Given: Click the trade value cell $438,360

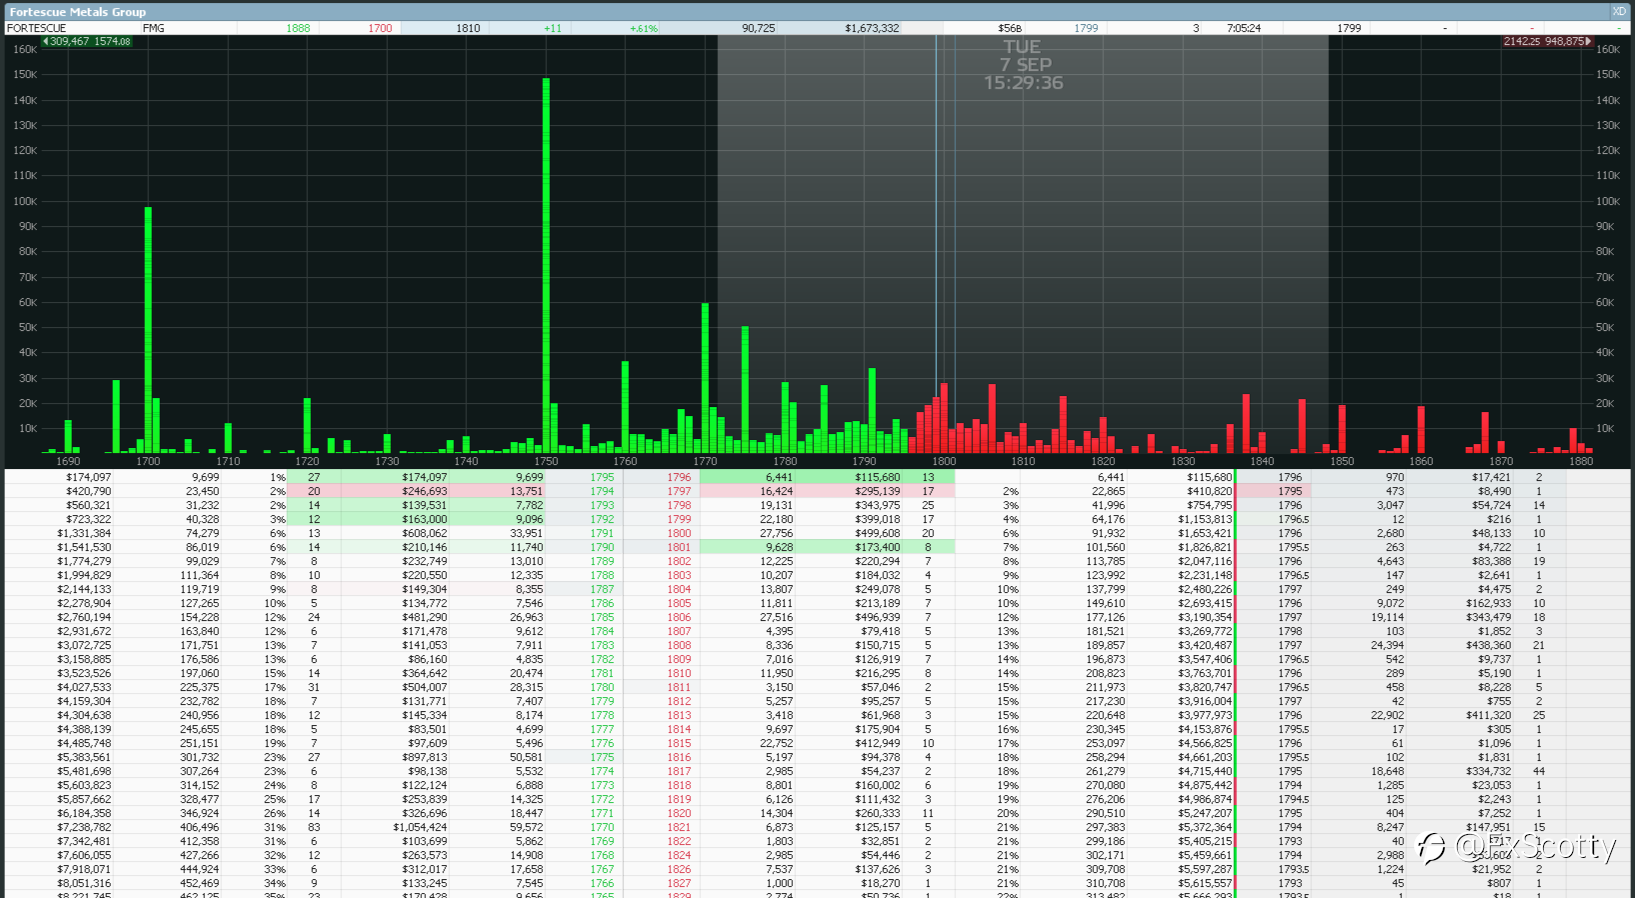Looking at the screenshot, I should coord(1488,645).
